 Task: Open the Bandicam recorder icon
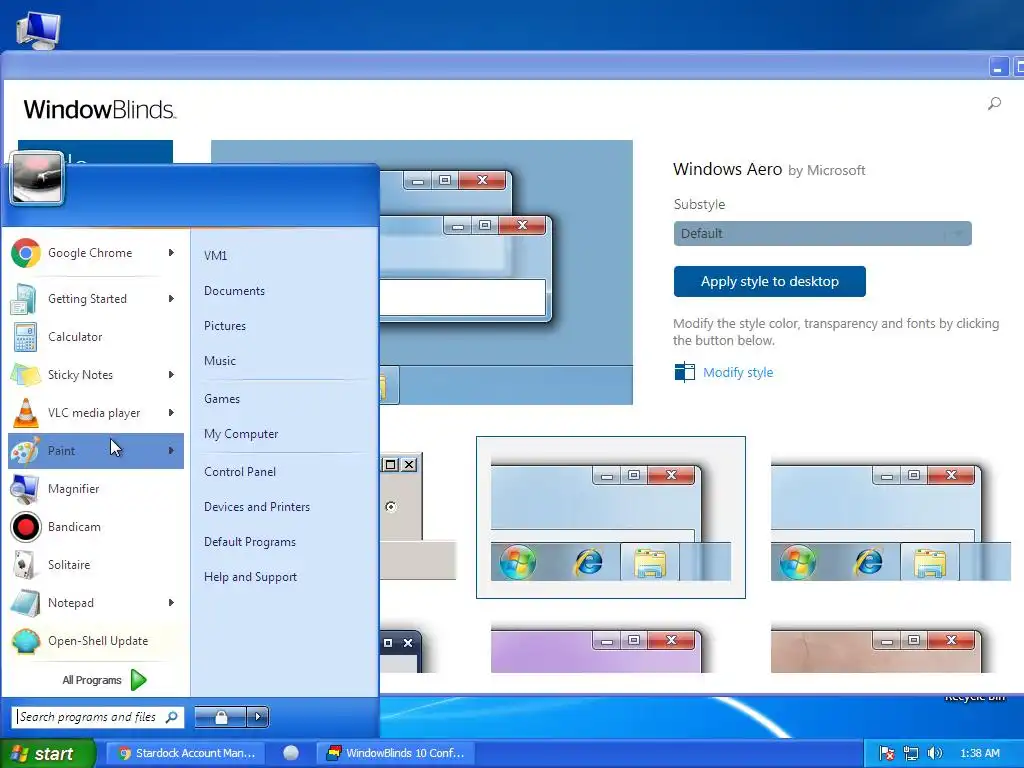[25, 527]
